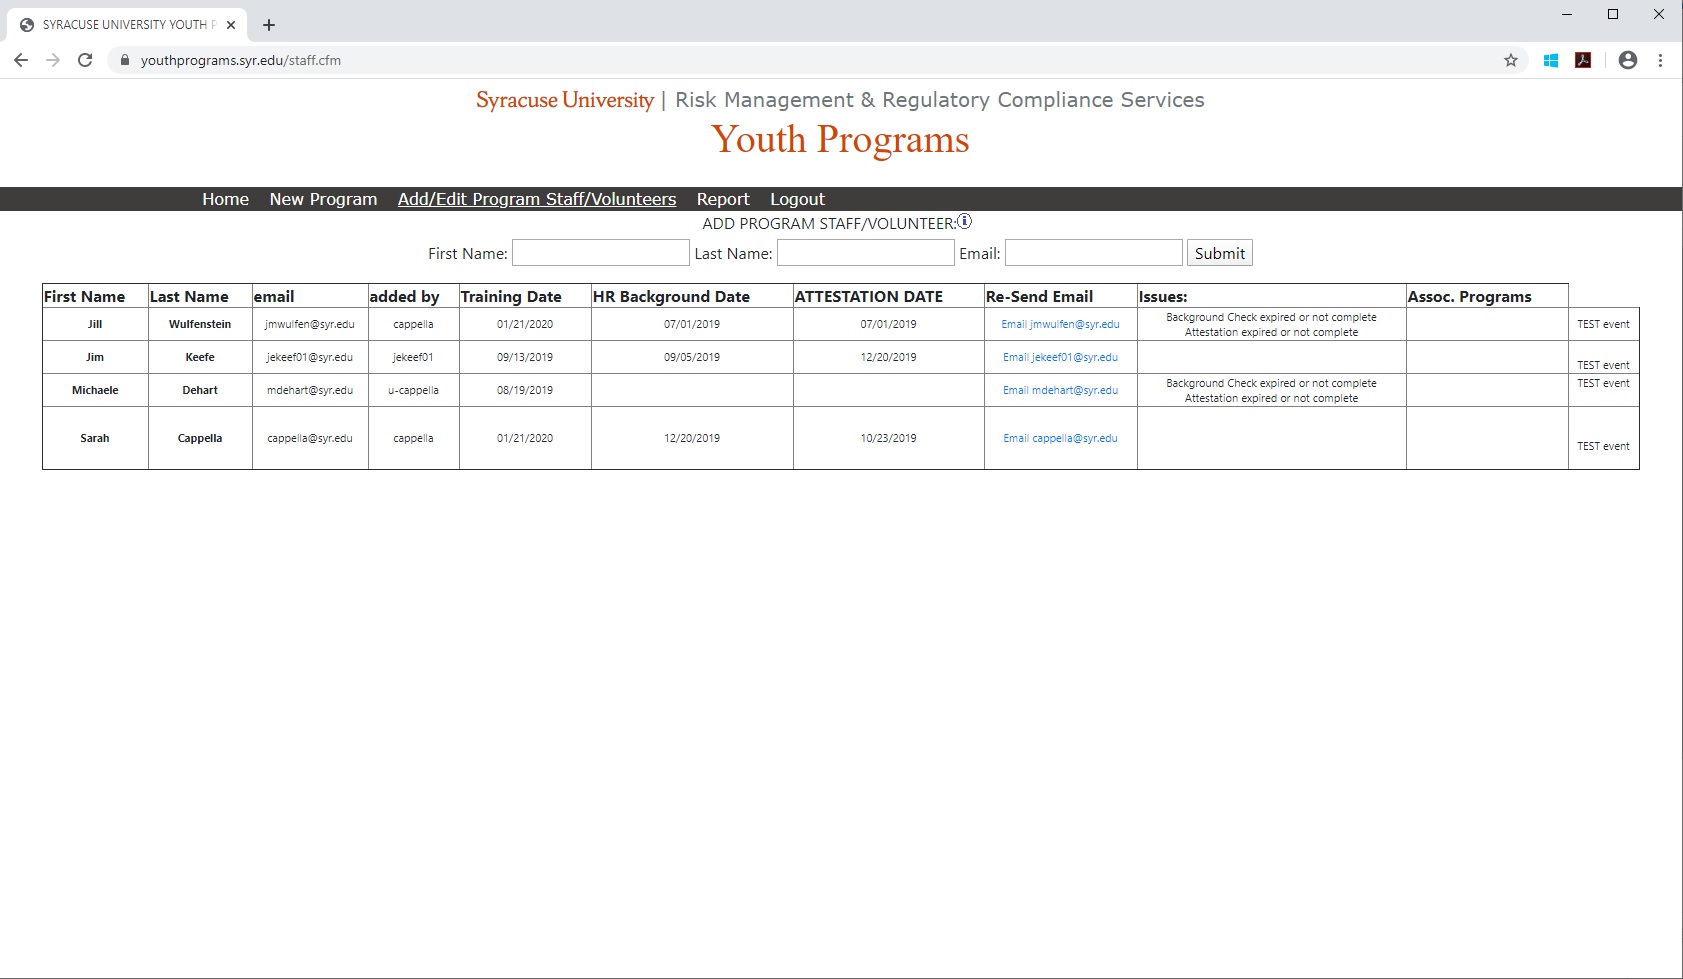Viewport: 1683px width, 979px height.
Task: Bookmark this page with the star icon
Action: [x=1511, y=60]
